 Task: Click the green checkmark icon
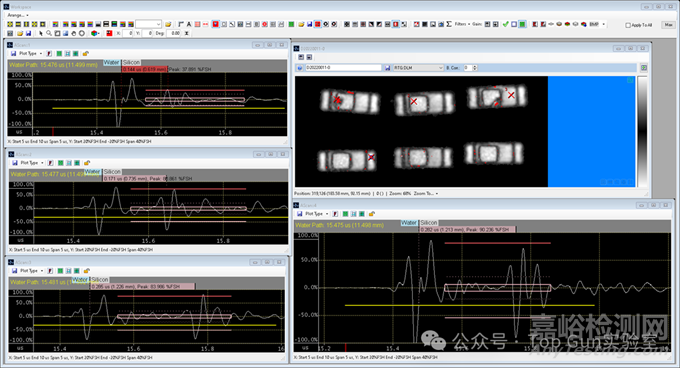(505, 24)
